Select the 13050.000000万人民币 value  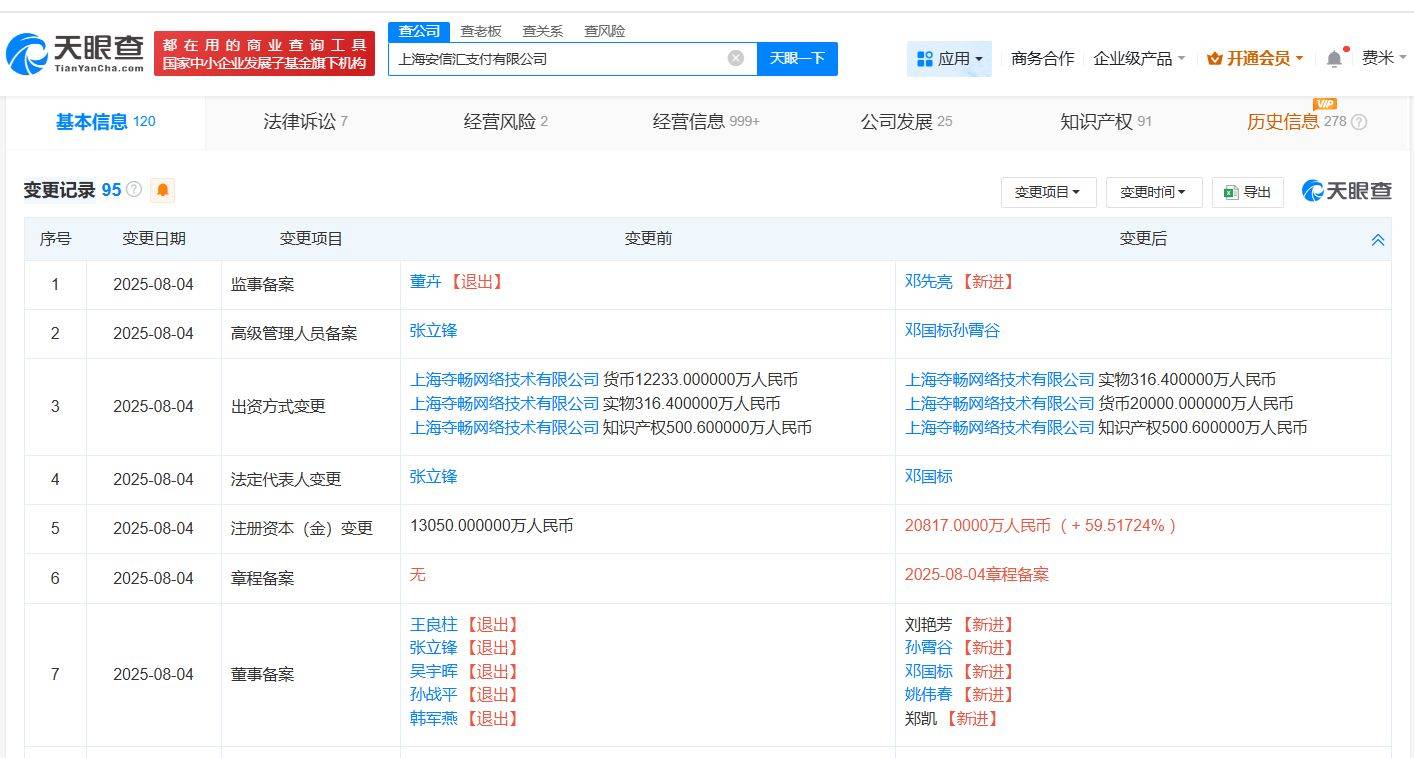(491, 525)
